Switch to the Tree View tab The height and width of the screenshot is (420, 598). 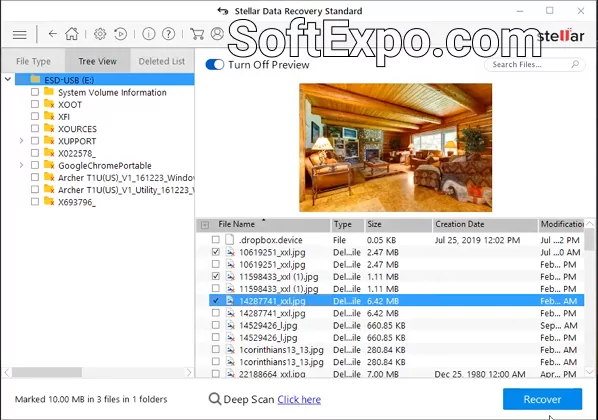point(97,61)
